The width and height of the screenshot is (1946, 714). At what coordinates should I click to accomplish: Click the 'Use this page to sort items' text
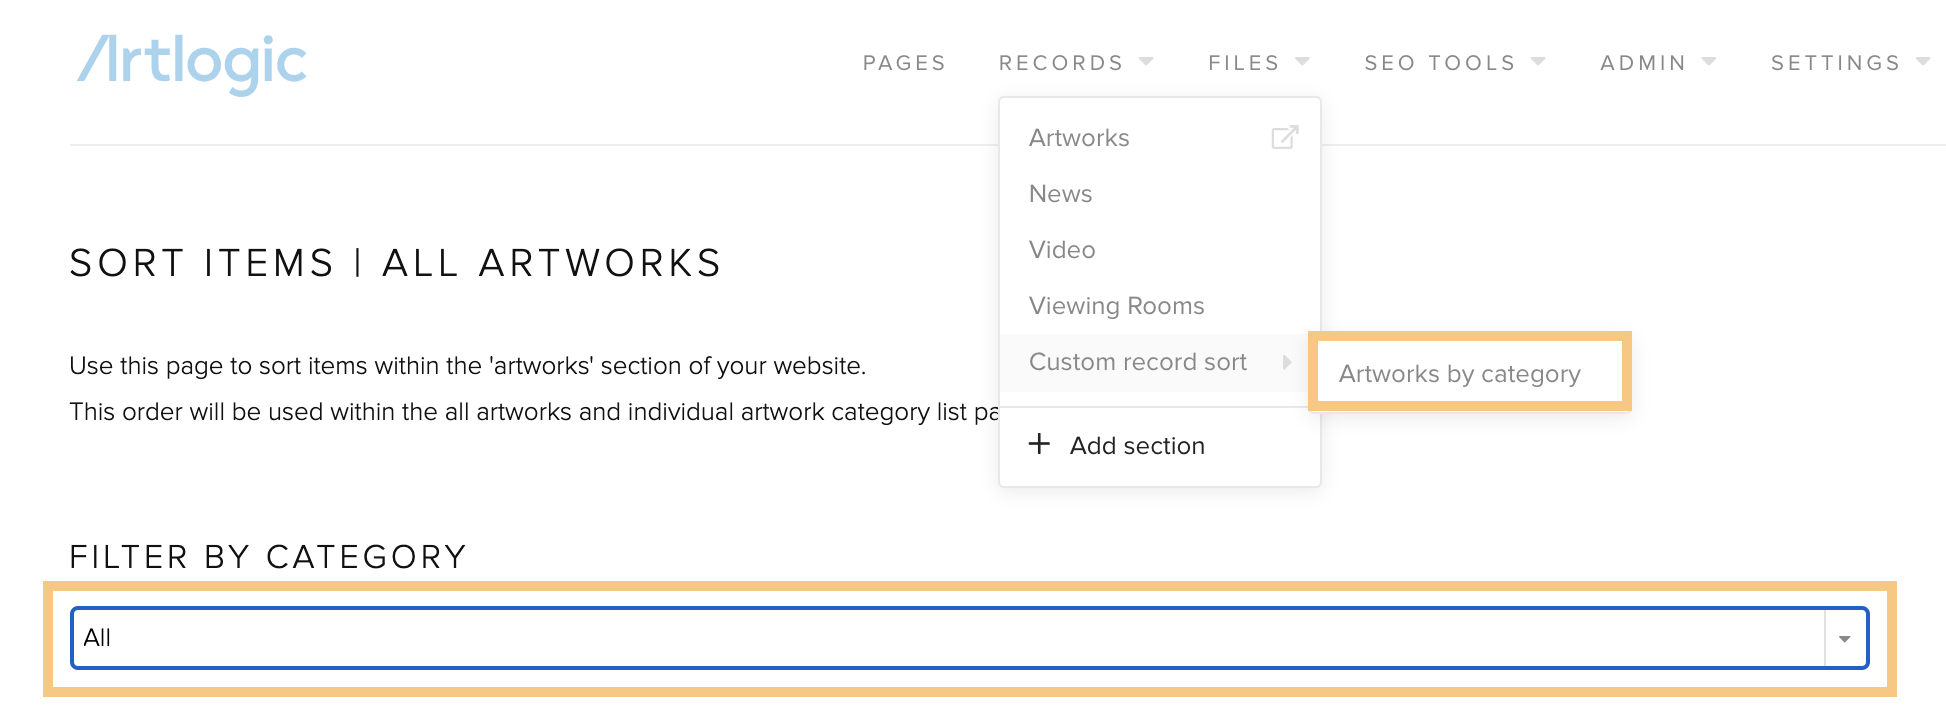point(467,366)
